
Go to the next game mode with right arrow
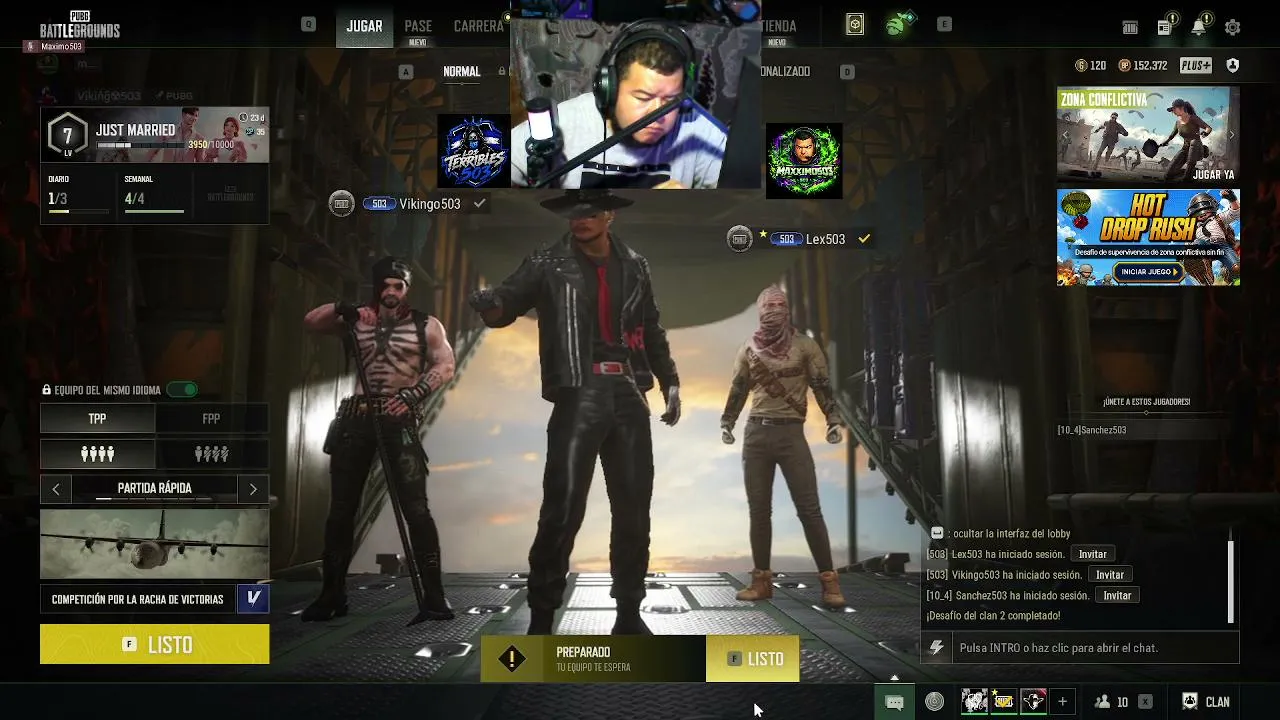(x=253, y=489)
